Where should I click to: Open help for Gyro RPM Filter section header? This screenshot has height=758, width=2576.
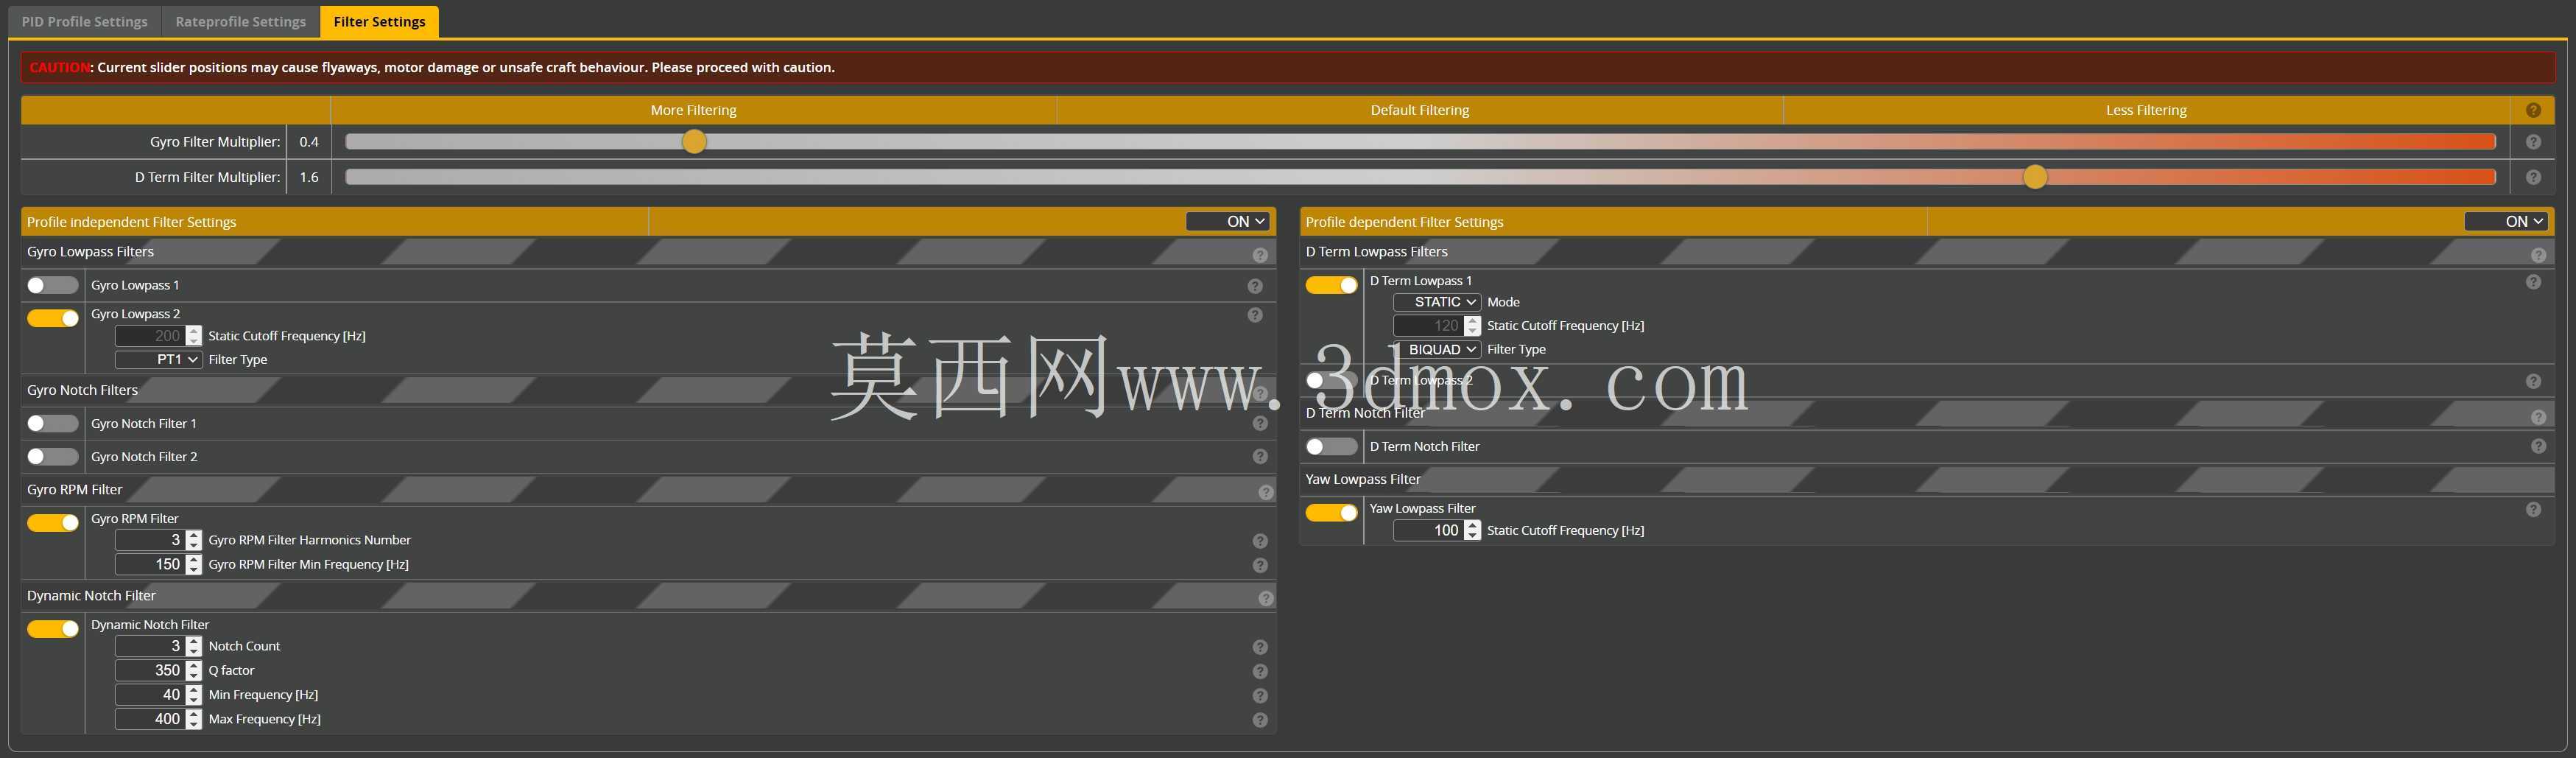tap(1266, 492)
